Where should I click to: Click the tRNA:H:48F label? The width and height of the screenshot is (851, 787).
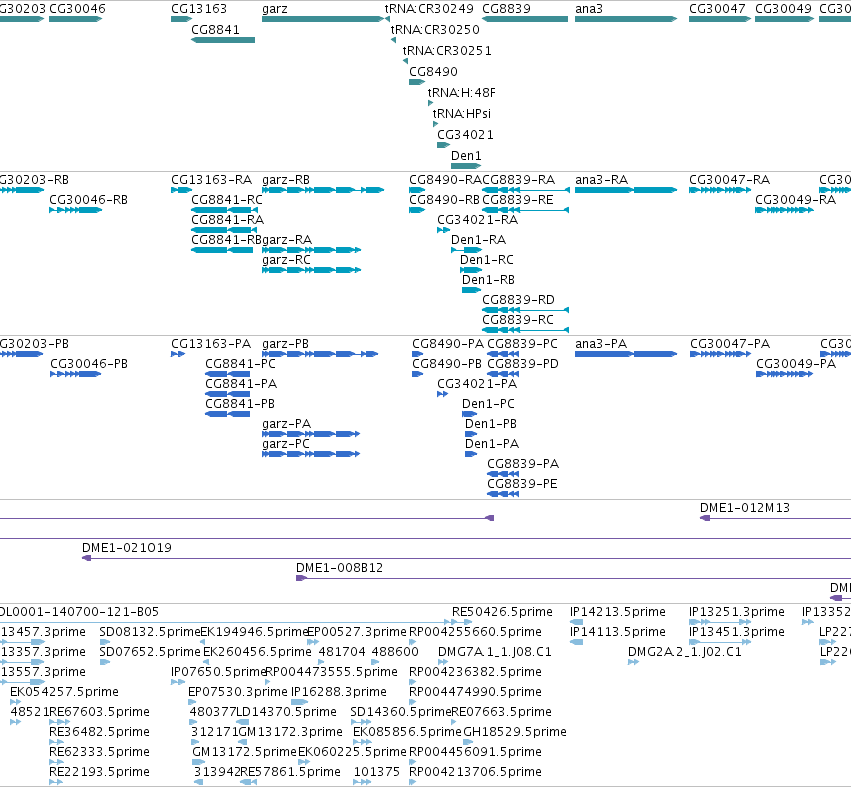click(462, 93)
